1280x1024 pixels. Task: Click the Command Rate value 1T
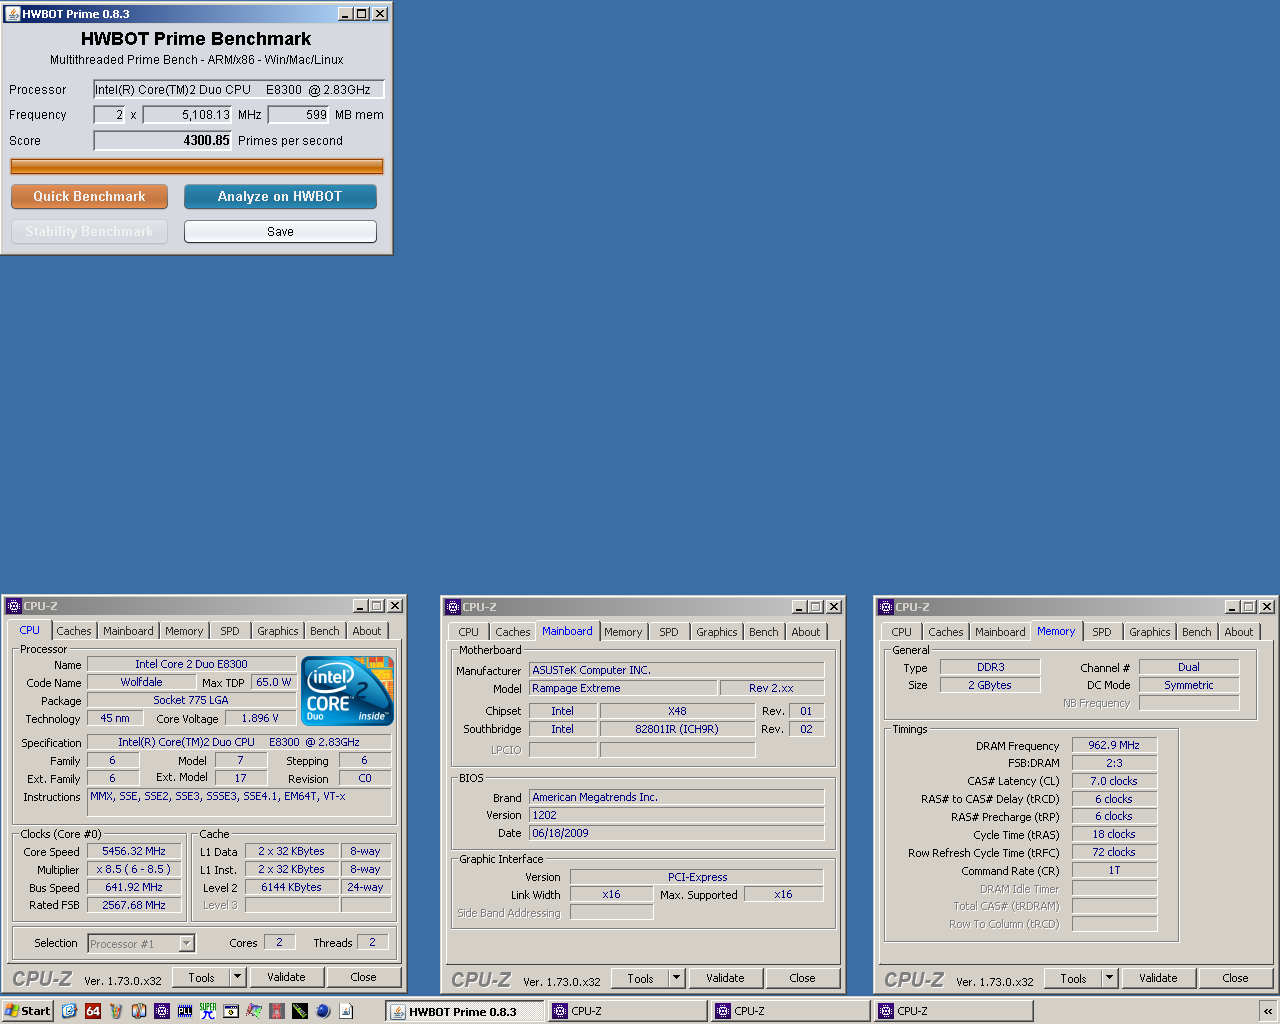tap(1114, 870)
